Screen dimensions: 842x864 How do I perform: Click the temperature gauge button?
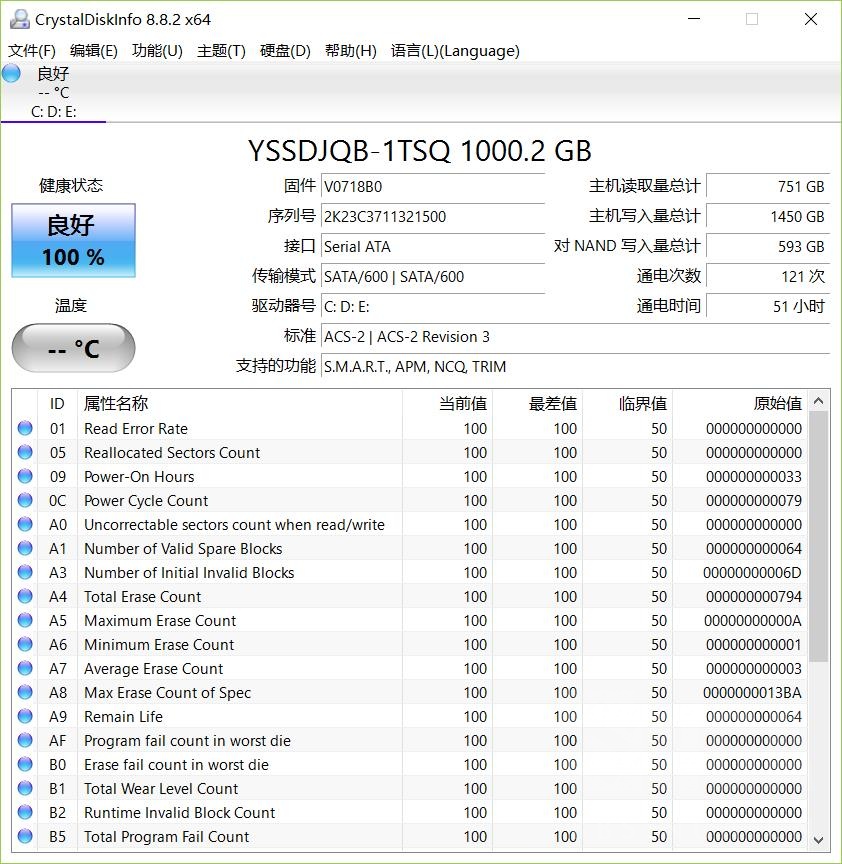tap(72, 348)
